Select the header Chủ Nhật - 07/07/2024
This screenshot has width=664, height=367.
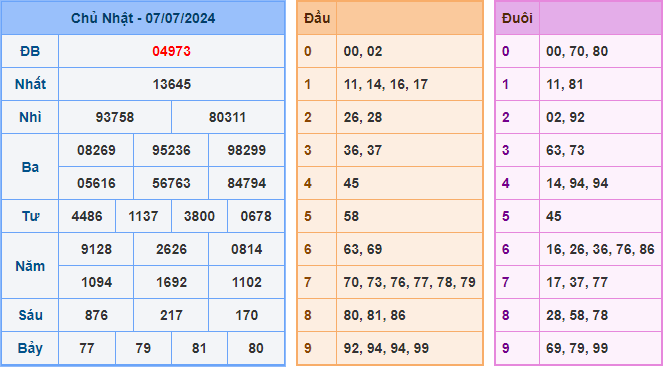(143, 18)
